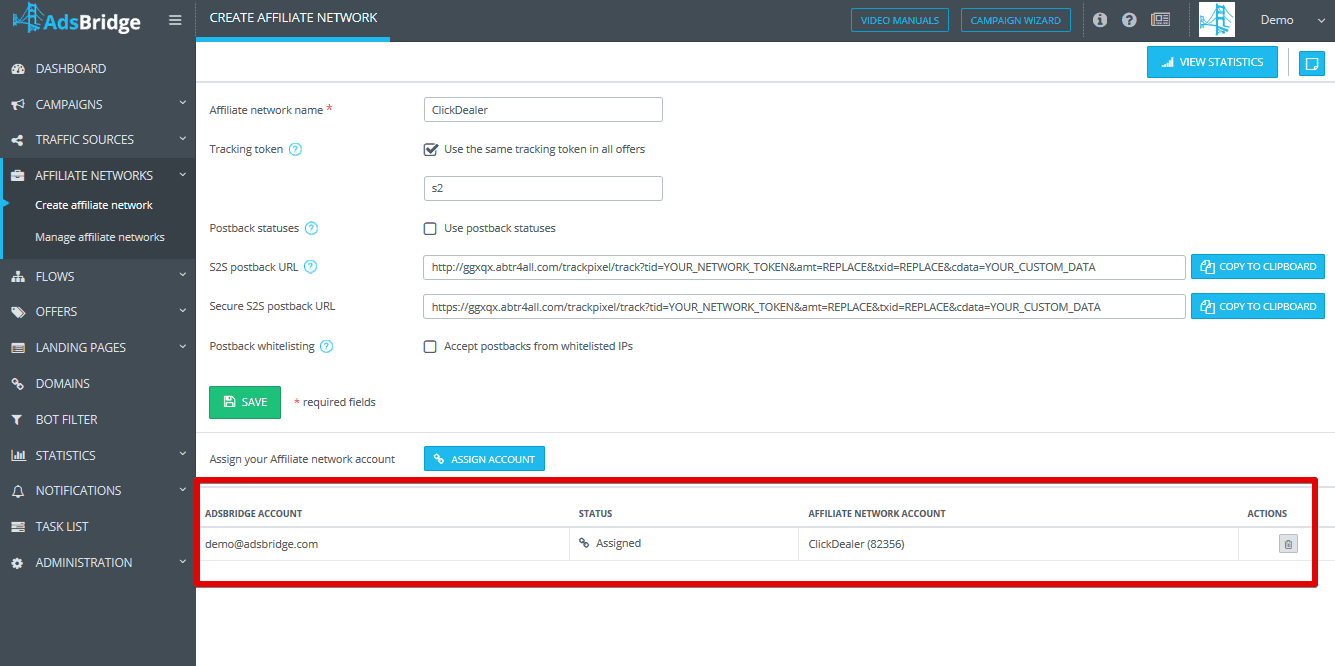The width and height of the screenshot is (1335, 666).
Task: Click the Campaign Wizard button
Action: pyautogui.click(x=1016, y=20)
